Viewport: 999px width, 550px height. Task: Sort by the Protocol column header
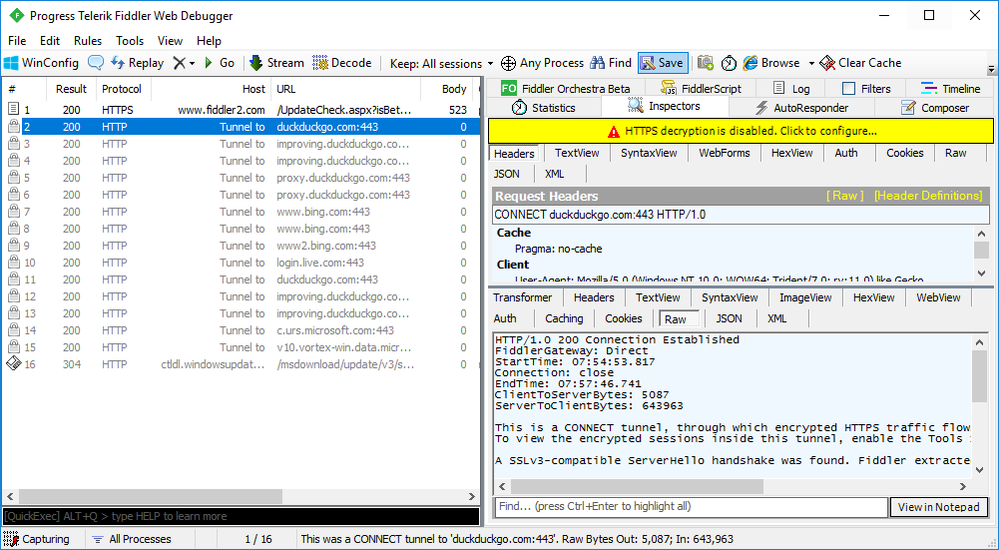(122, 89)
